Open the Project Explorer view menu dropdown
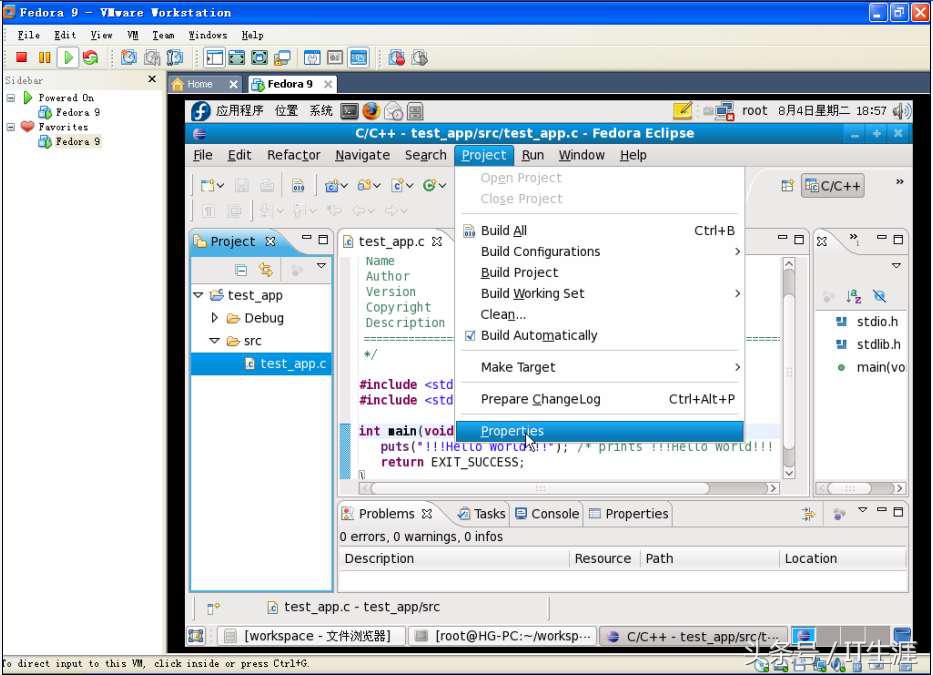The height and width of the screenshot is (675, 933). tap(321, 266)
